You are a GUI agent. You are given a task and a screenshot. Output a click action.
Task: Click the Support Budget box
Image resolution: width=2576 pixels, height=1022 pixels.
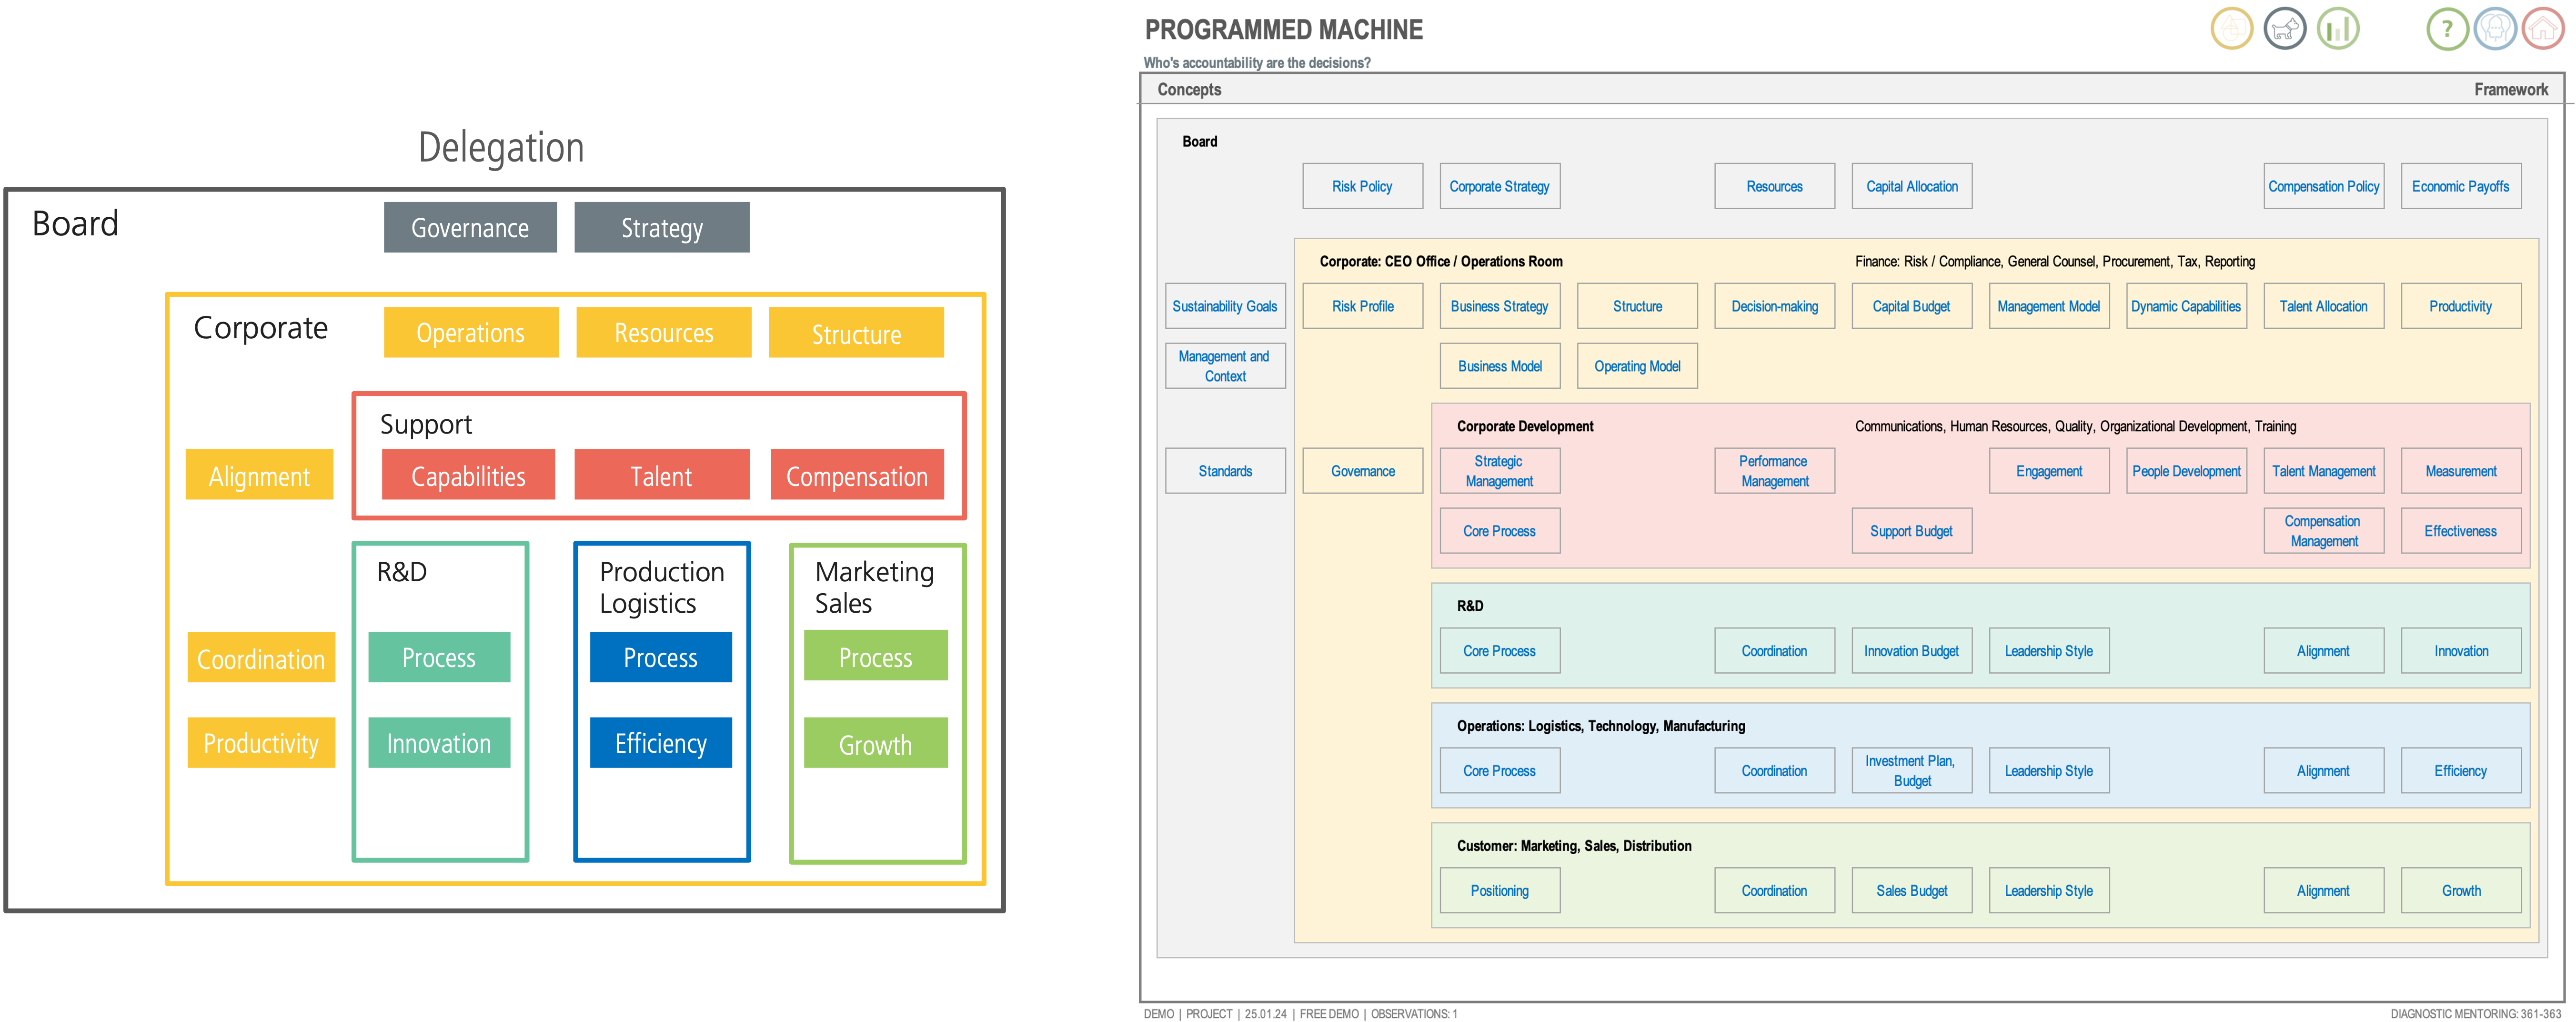click(x=1911, y=531)
